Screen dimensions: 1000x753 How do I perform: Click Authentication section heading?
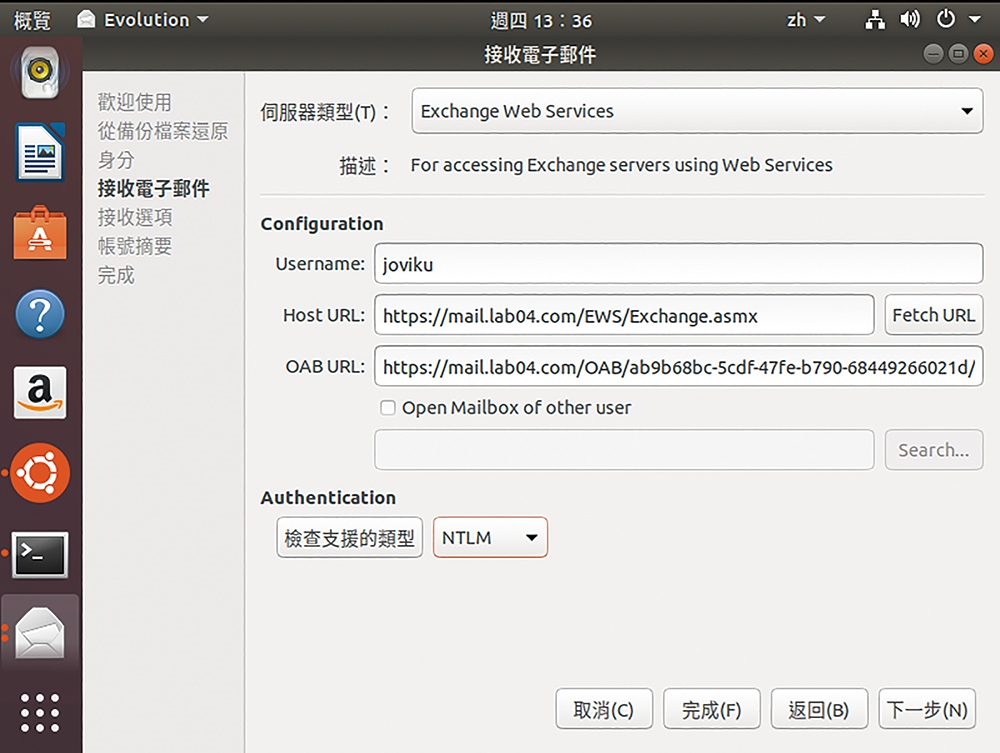pyautogui.click(x=328, y=497)
